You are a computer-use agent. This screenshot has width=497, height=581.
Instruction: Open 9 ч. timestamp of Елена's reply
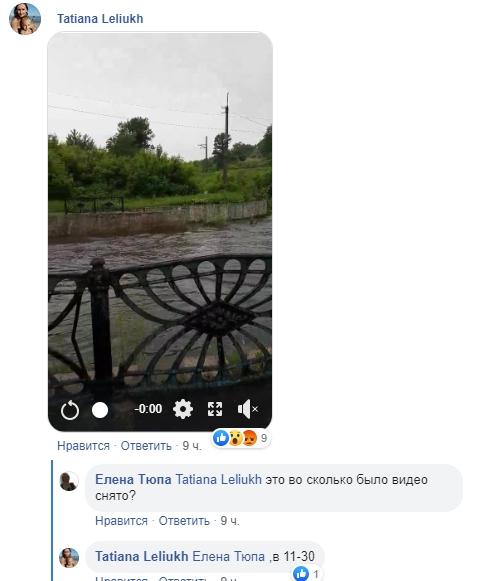pyautogui.click(x=230, y=521)
